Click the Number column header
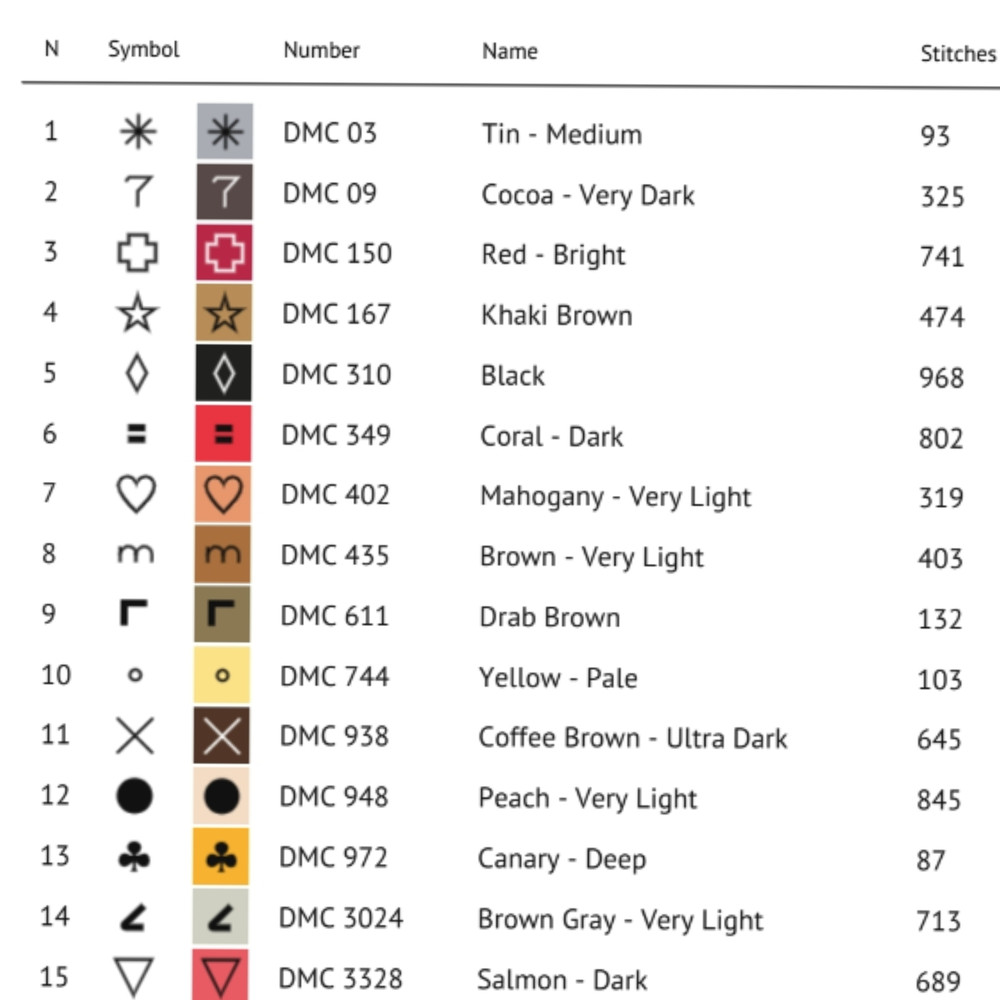This screenshot has height=1000, width=1000. [321, 50]
